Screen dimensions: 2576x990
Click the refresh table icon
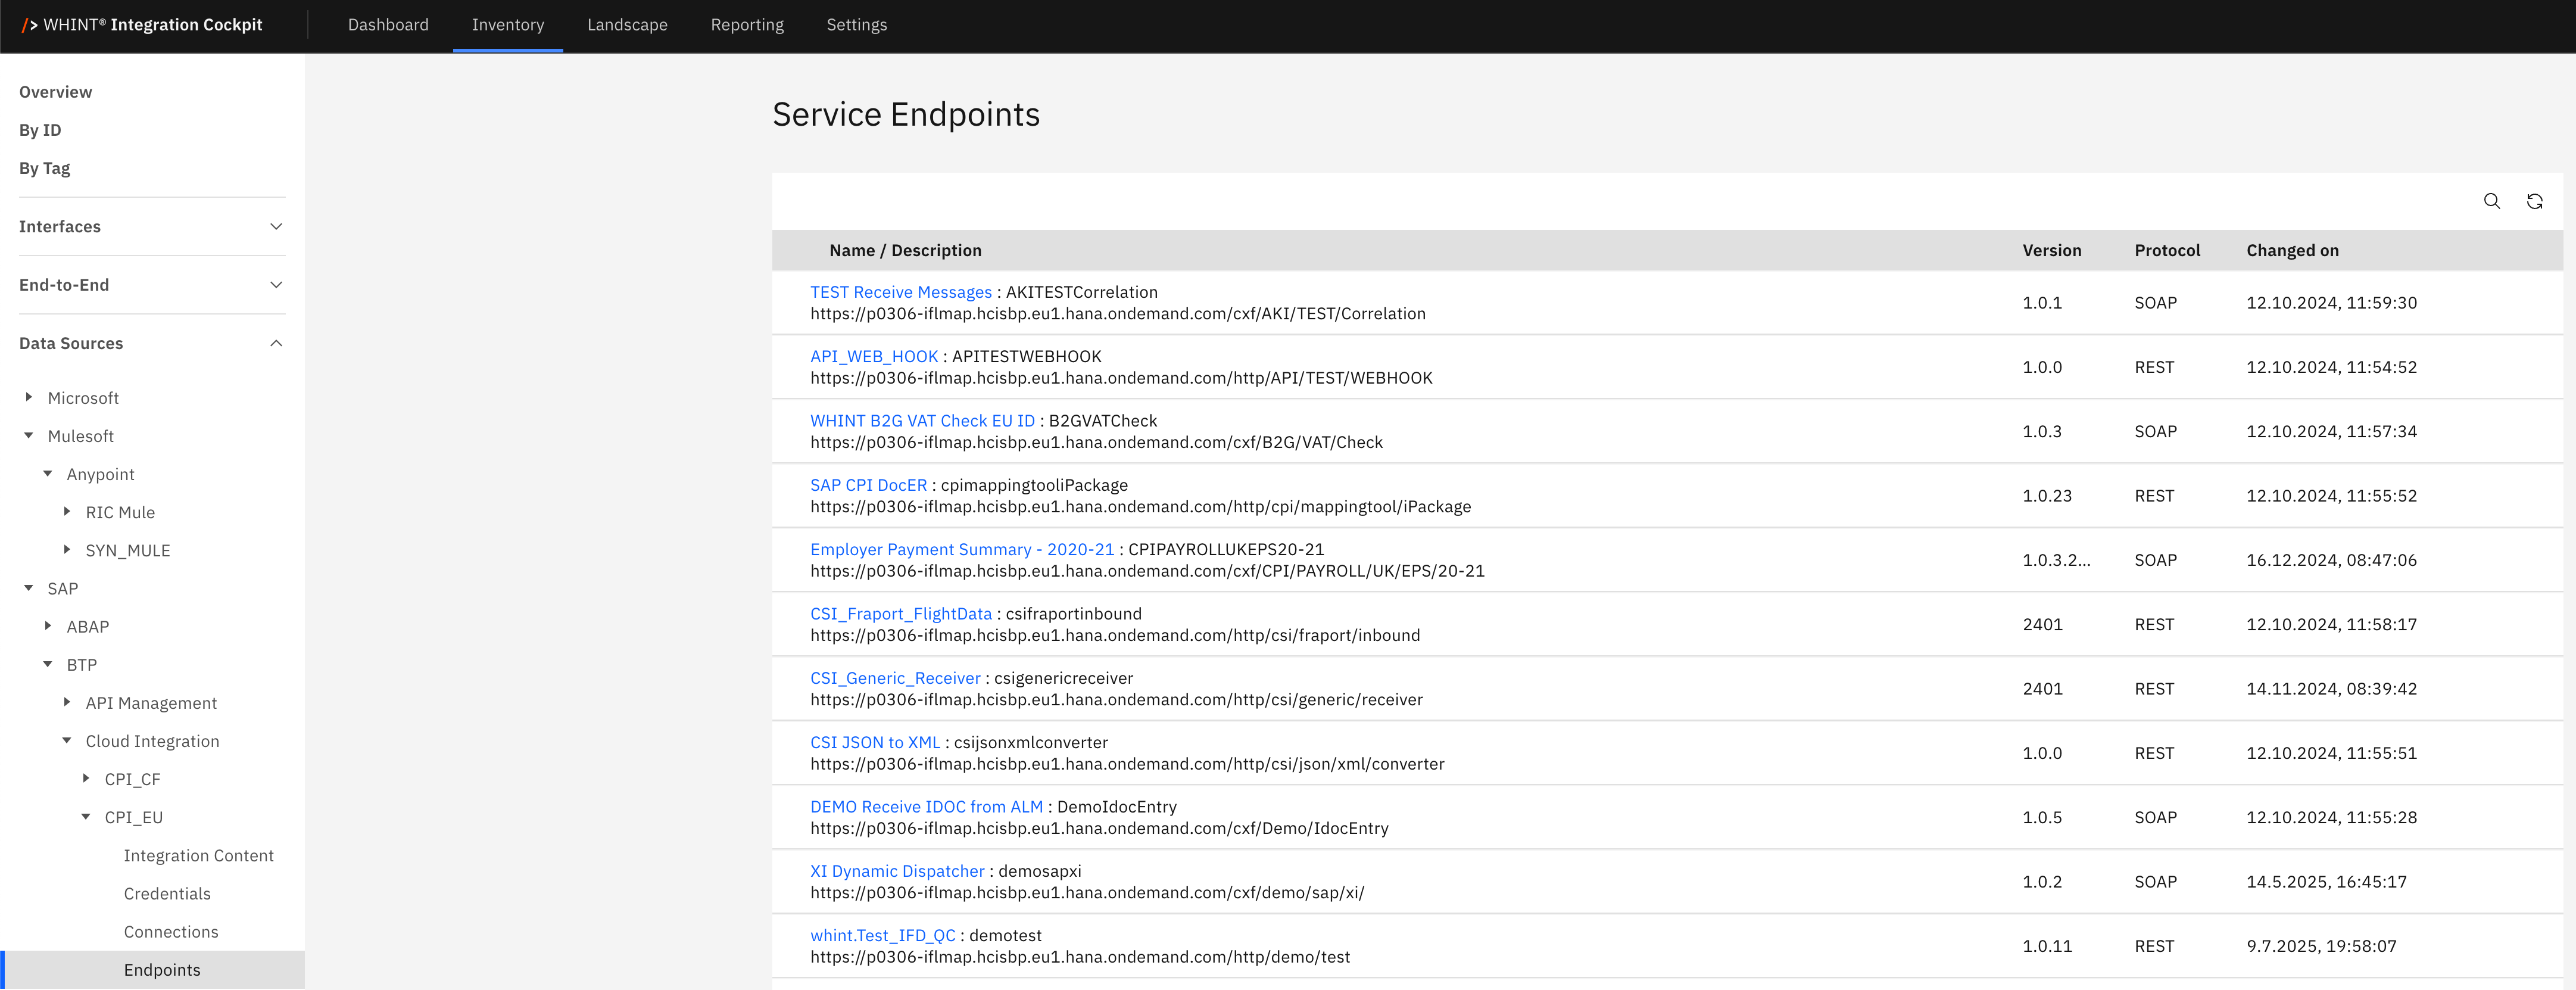[2534, 201]
